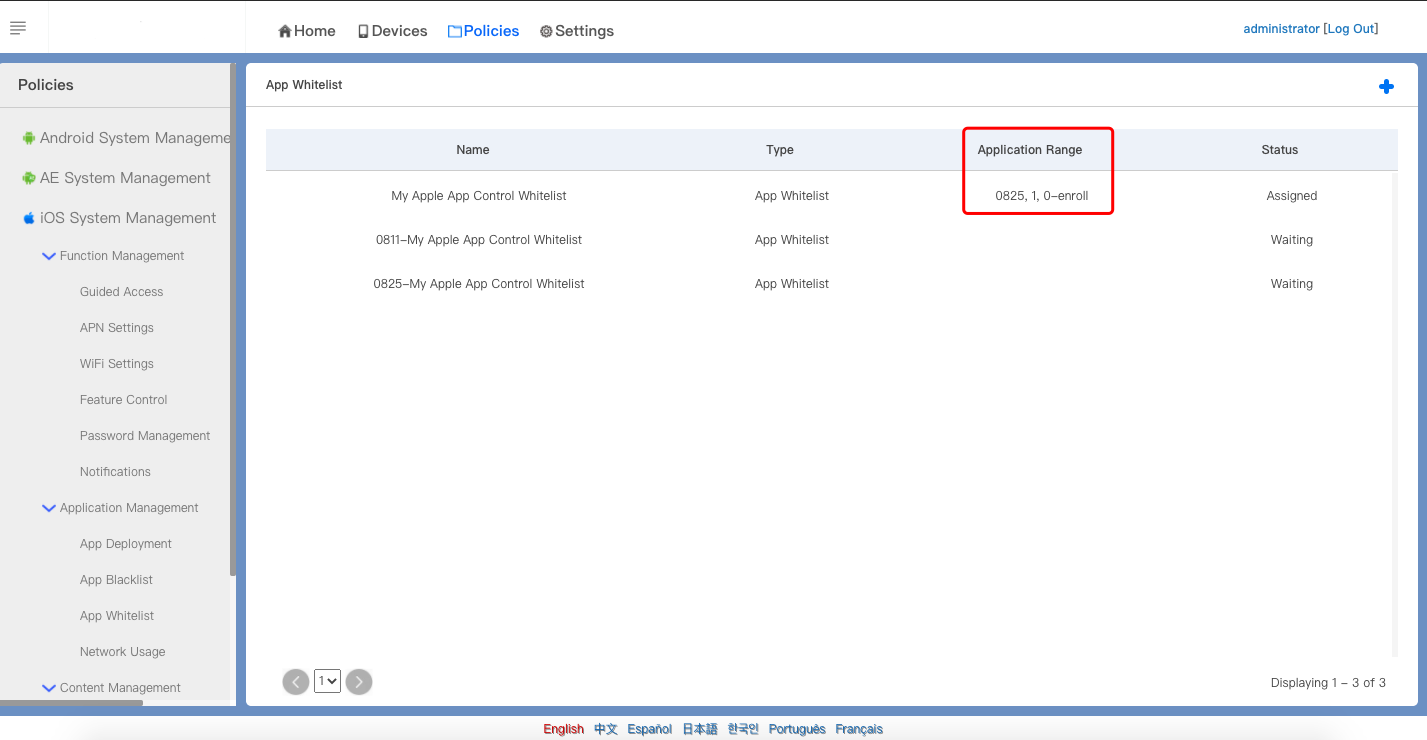Click the Log Out link

coord(1351,29)
